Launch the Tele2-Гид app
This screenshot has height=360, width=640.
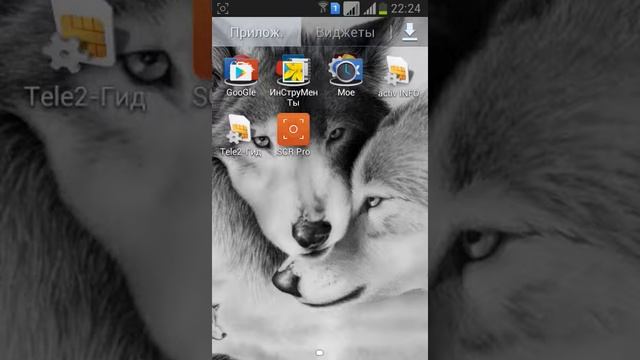(x=240, y=129)
